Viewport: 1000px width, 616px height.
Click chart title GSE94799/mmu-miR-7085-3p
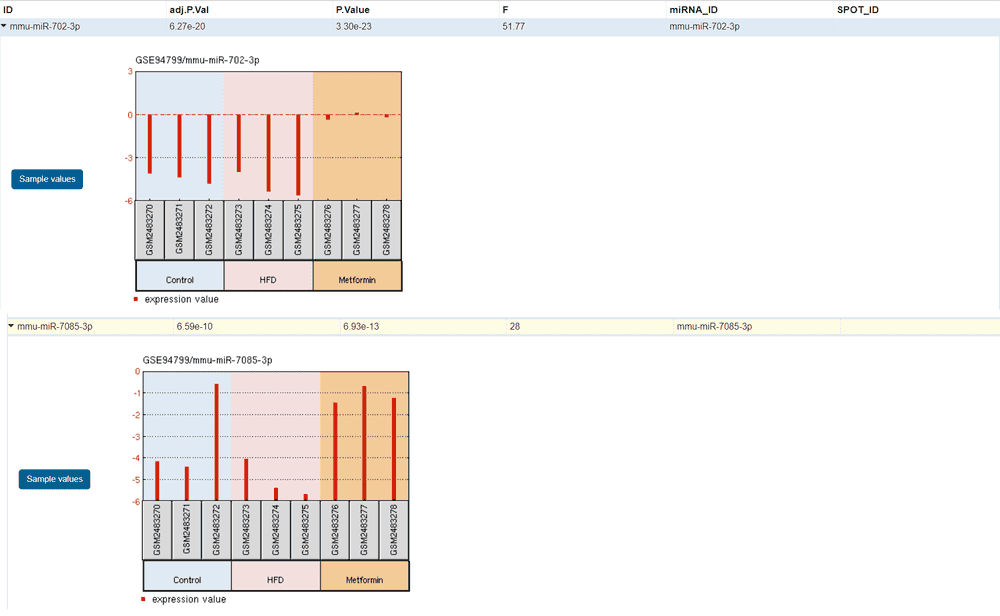[209, 358]
